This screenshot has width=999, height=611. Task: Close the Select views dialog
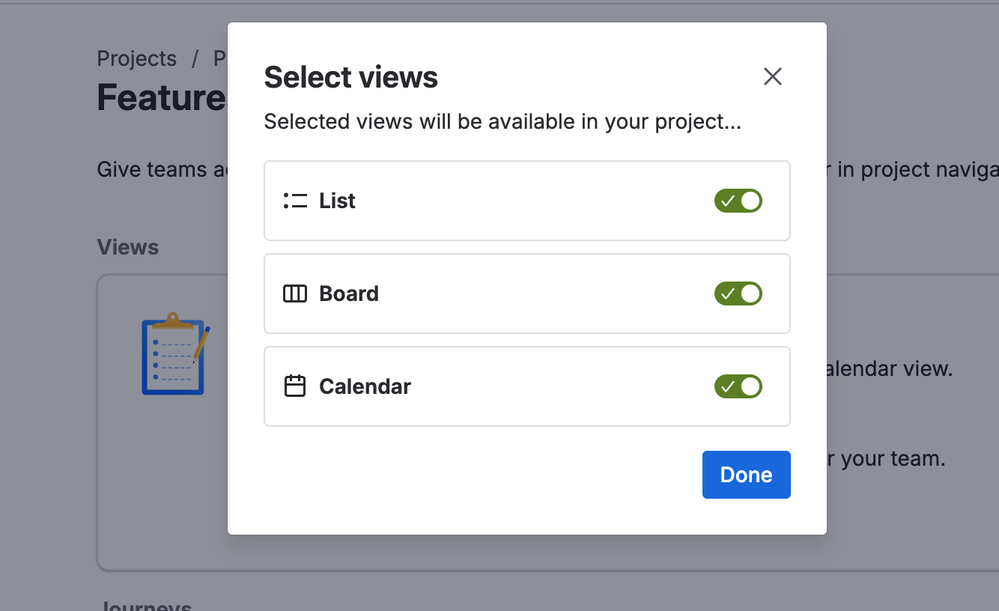tap(772, 77)
